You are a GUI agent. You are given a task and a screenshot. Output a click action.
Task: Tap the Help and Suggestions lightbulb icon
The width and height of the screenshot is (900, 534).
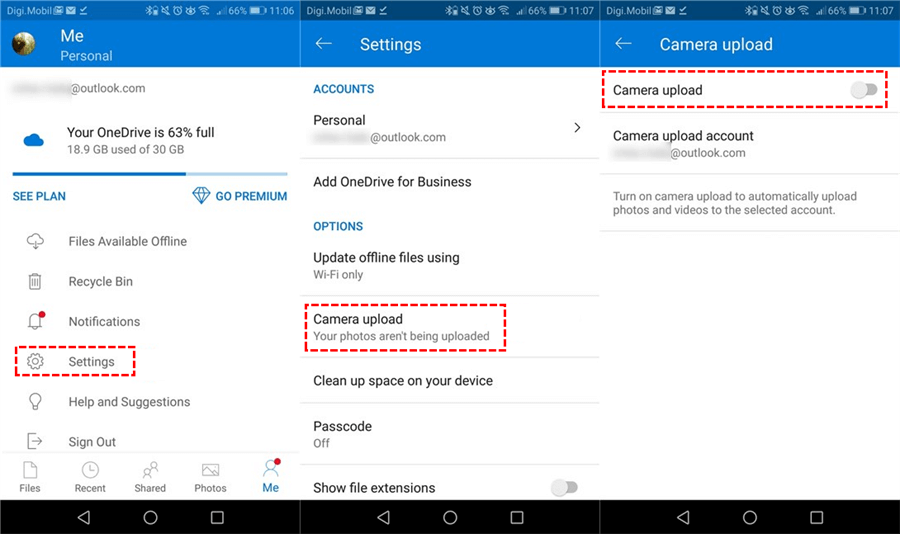tap(35, 401)
